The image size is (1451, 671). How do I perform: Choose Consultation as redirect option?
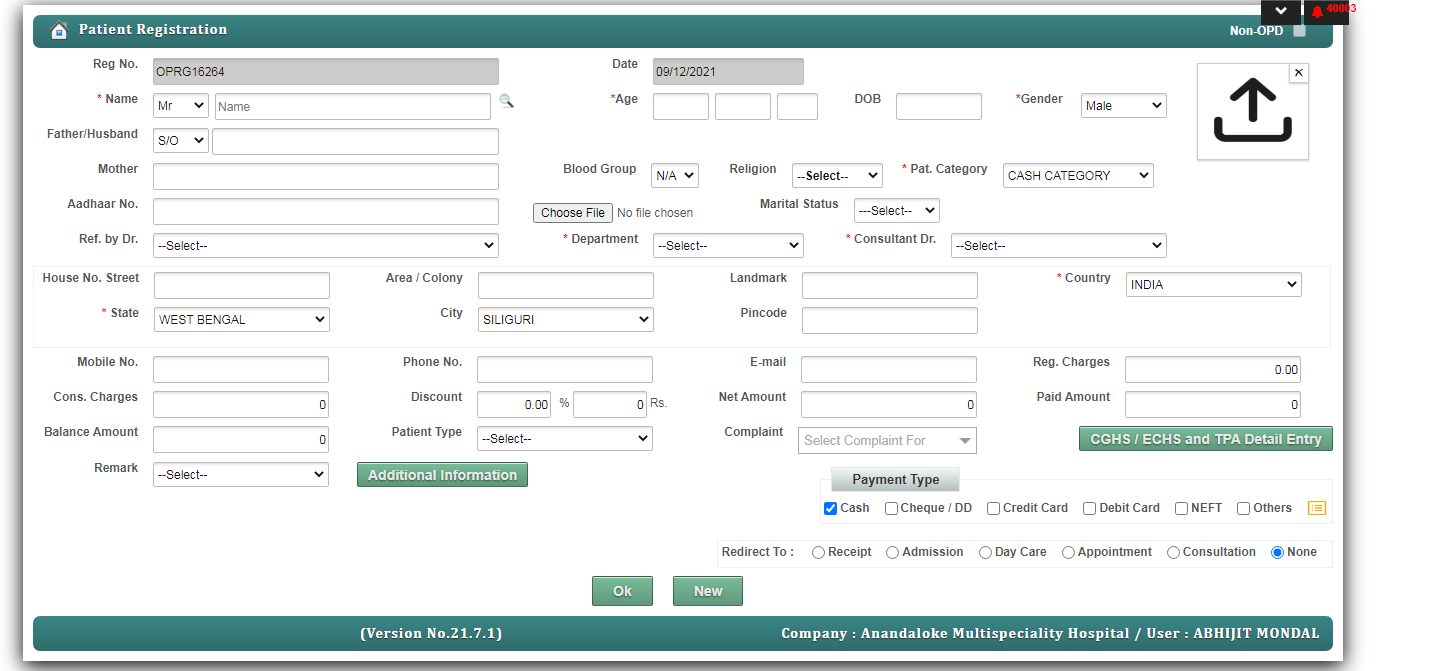(1173, 552)
